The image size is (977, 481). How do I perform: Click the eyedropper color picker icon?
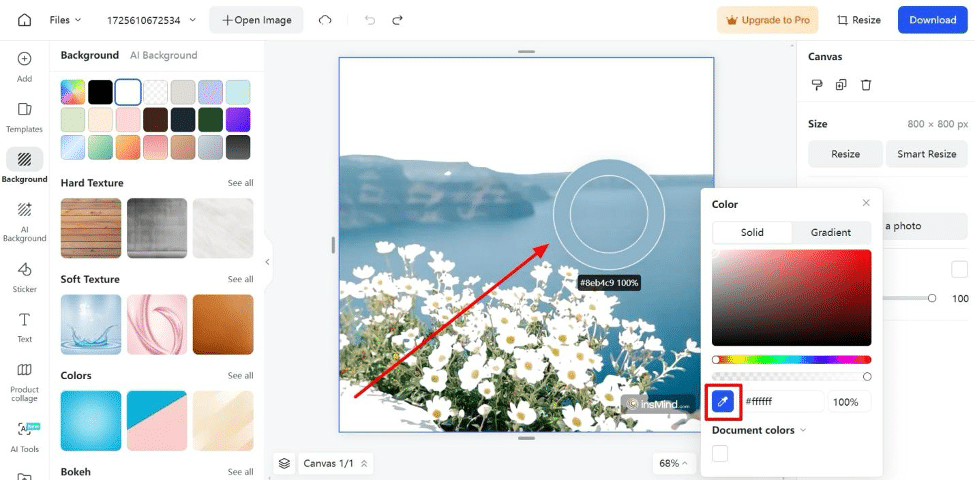click(x=723, y=402)
